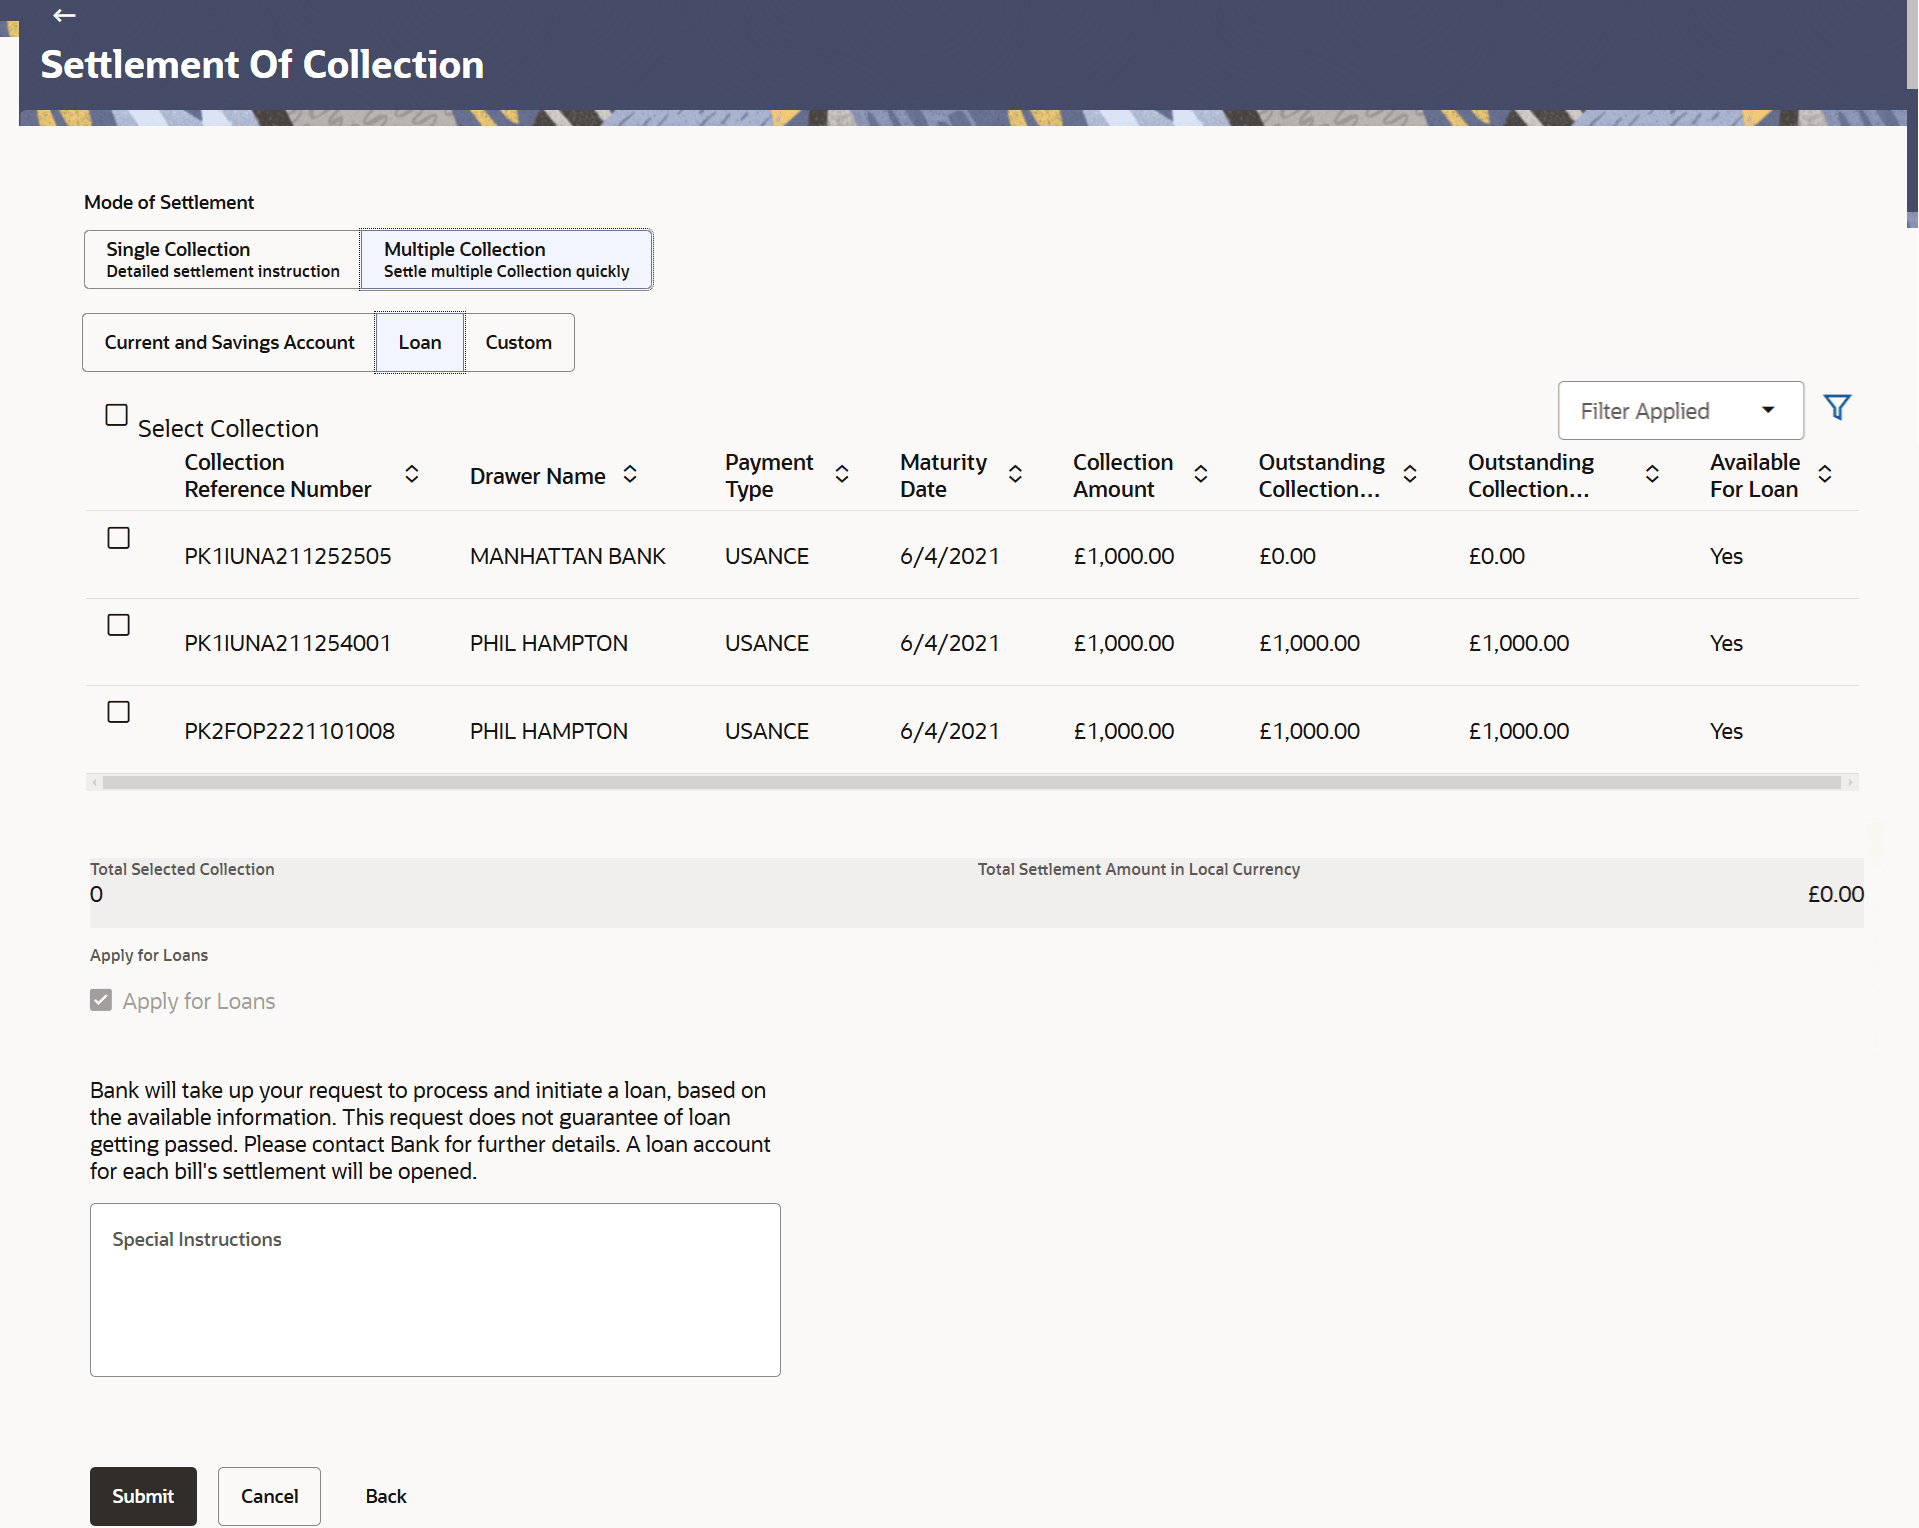Viewport: 1919px width, 1528px height.
Task: Sort by Collection Amount column
Action: (x=1201, y=474)
